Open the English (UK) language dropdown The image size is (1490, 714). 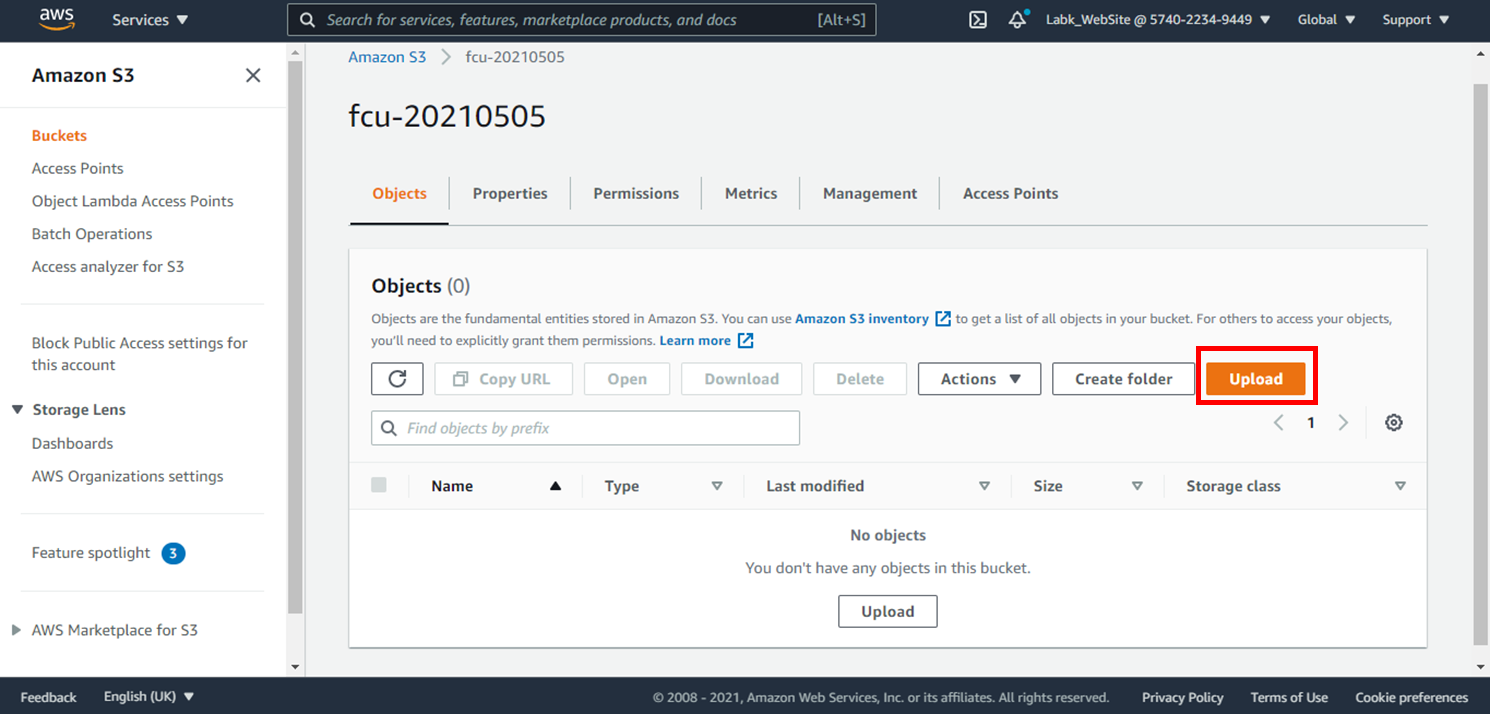149,697
